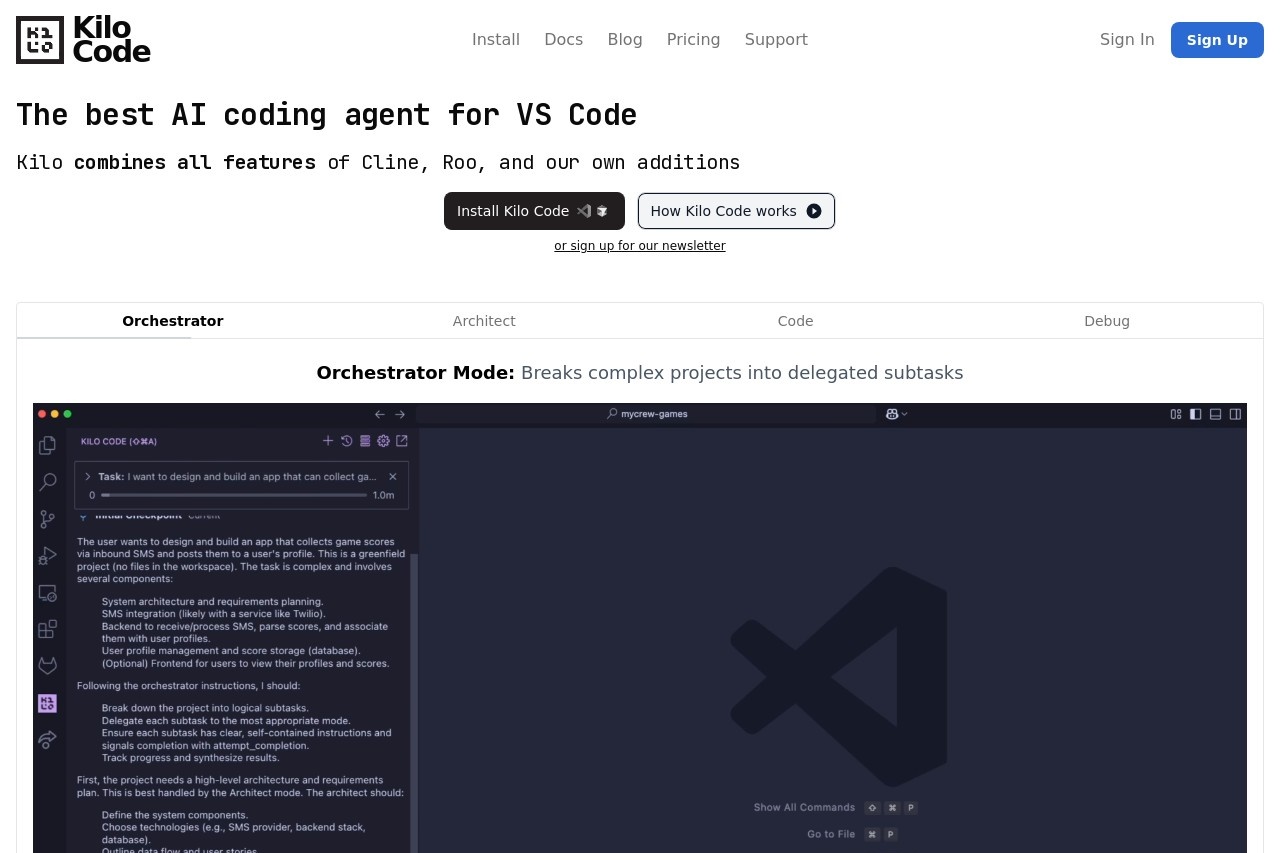
Task: Go back with left arrow in VS Code title bar
Action: (380, 414)
